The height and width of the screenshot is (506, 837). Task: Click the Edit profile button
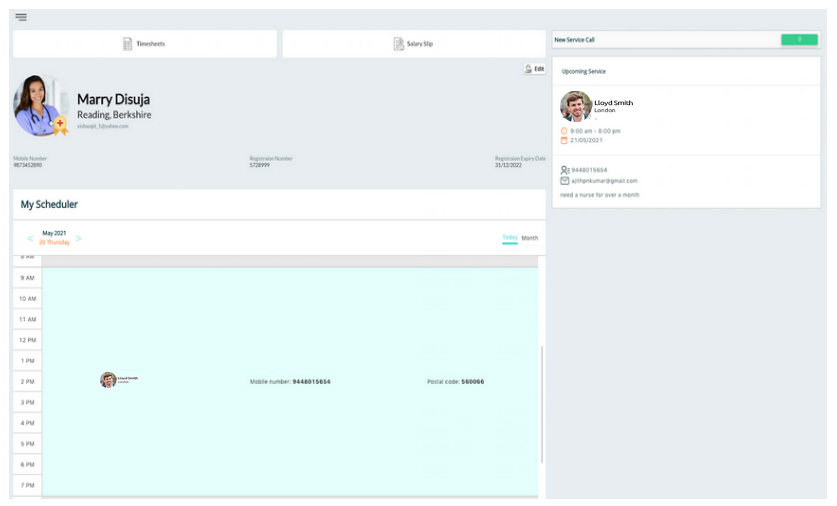click(534, 69)
